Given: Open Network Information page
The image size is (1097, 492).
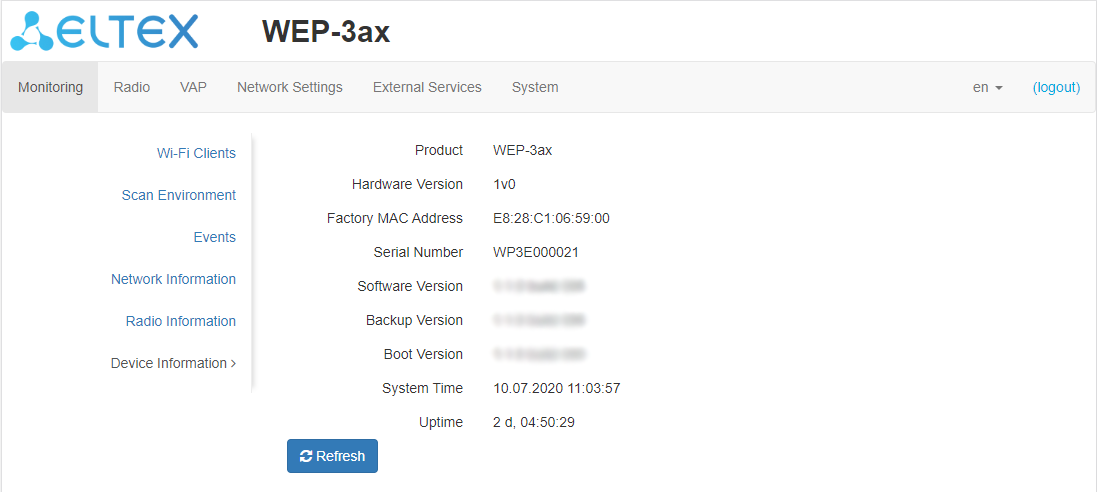Looking at the screenshot, I should (173, 279).
